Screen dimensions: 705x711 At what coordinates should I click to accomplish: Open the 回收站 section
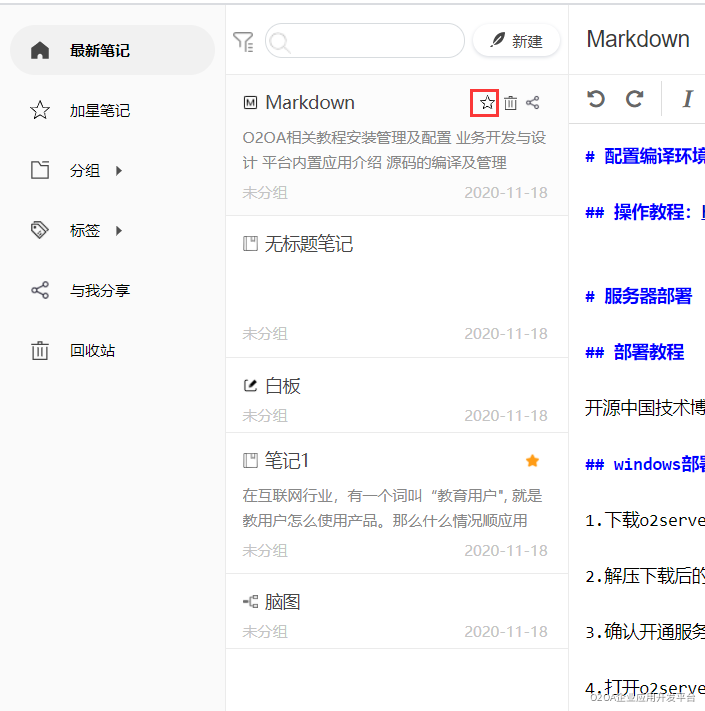(x=92, y=351)
